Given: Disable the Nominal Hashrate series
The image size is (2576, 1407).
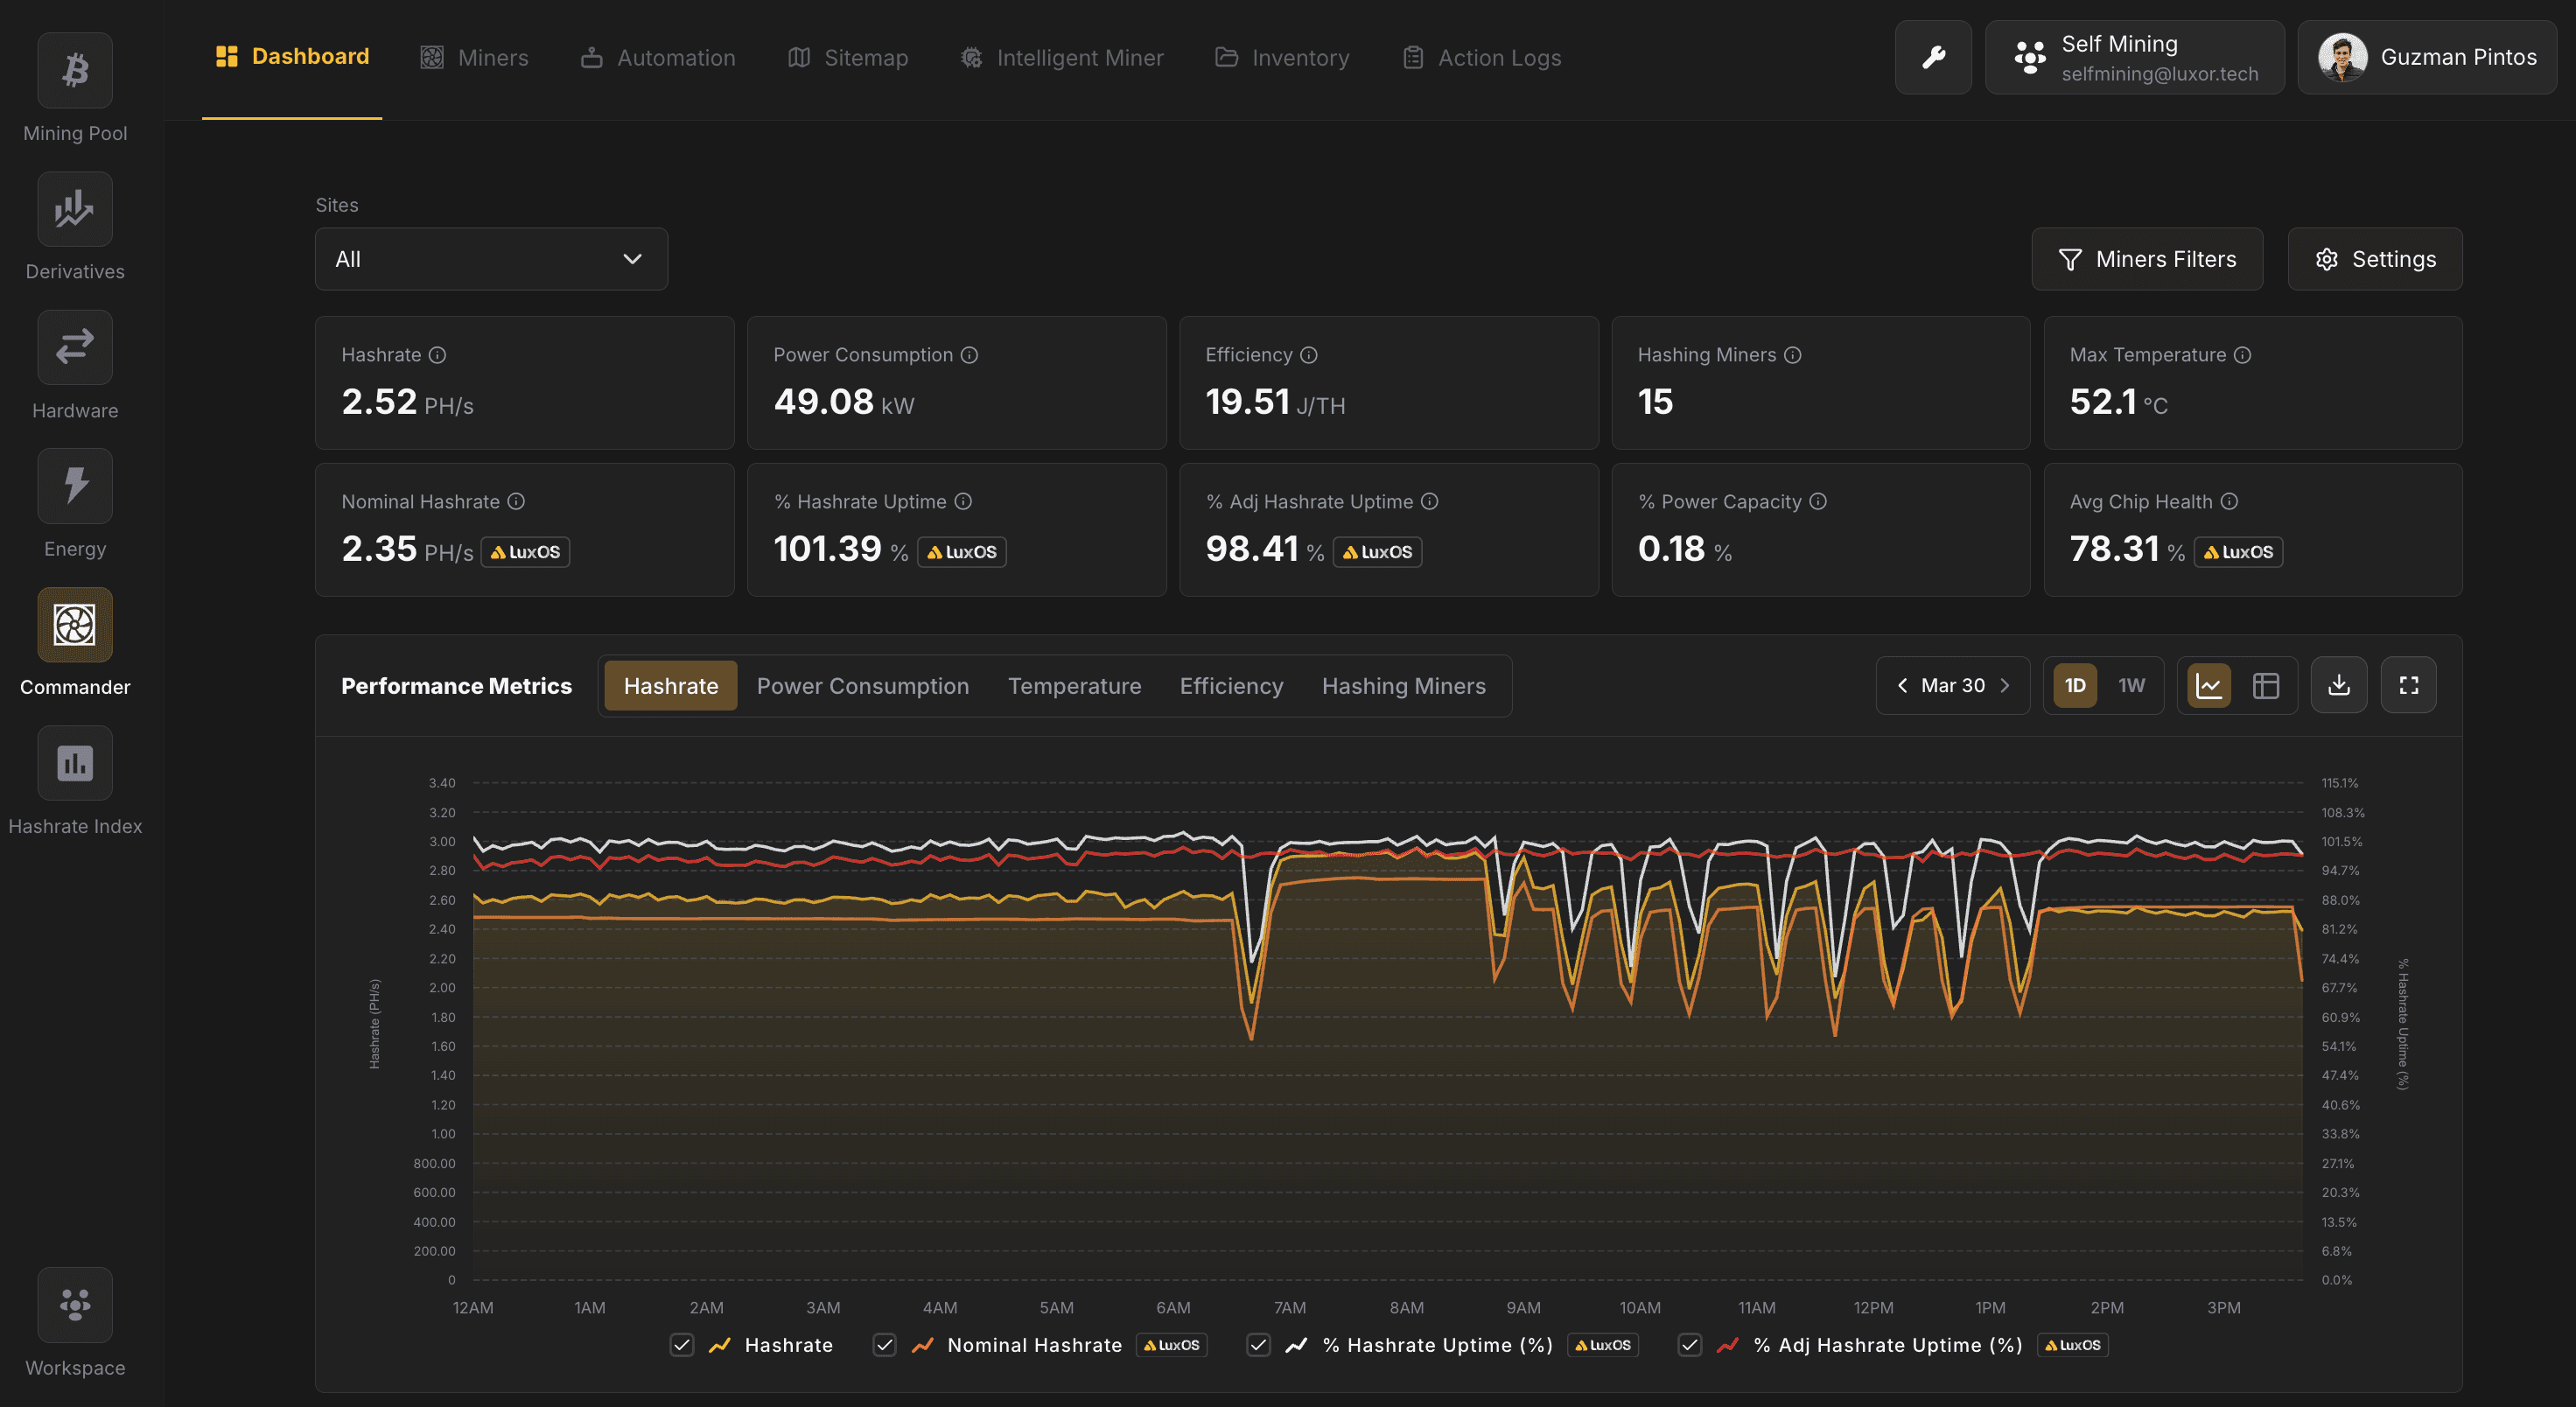Looking at the screenshot, I should (x=885, y=1345).
